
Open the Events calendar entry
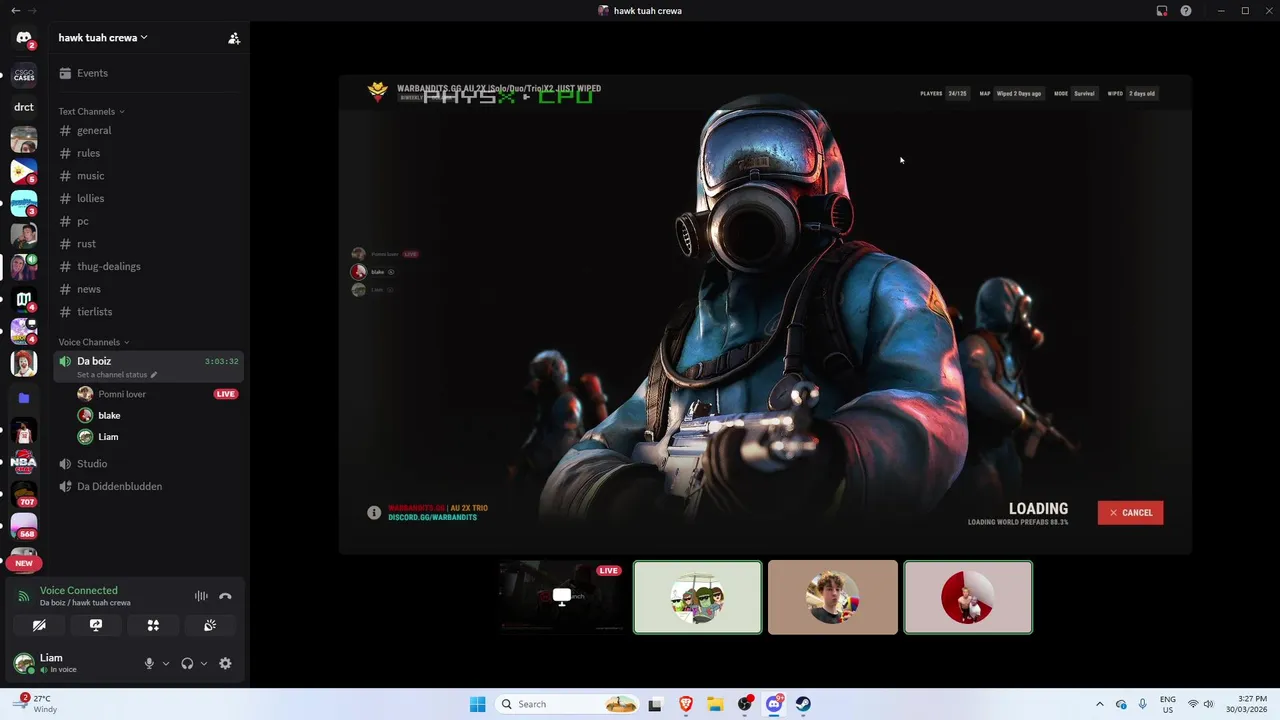pos(148,73)
